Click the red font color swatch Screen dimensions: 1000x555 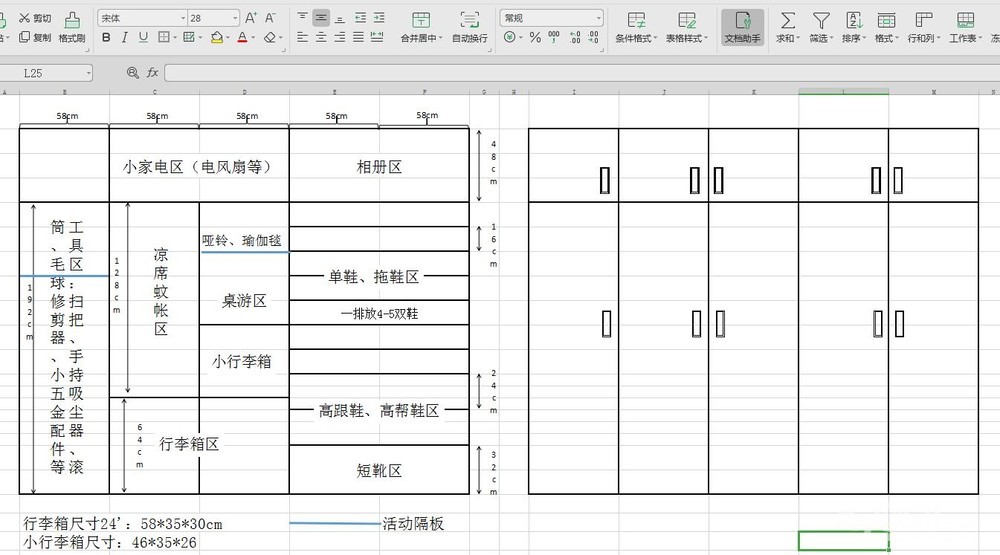242,37
